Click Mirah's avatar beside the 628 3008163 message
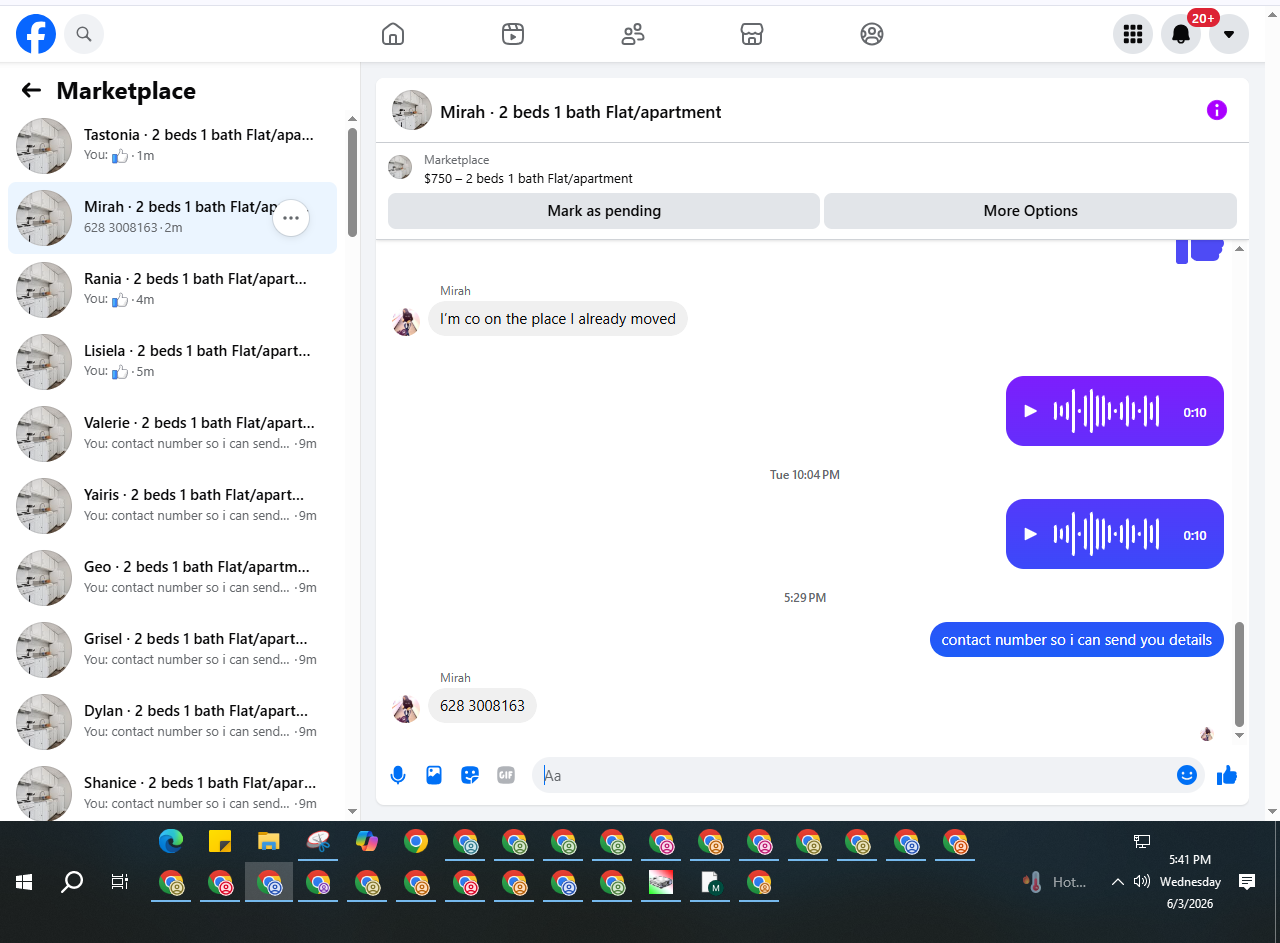 pyautogui.click(x=405, y=709)
